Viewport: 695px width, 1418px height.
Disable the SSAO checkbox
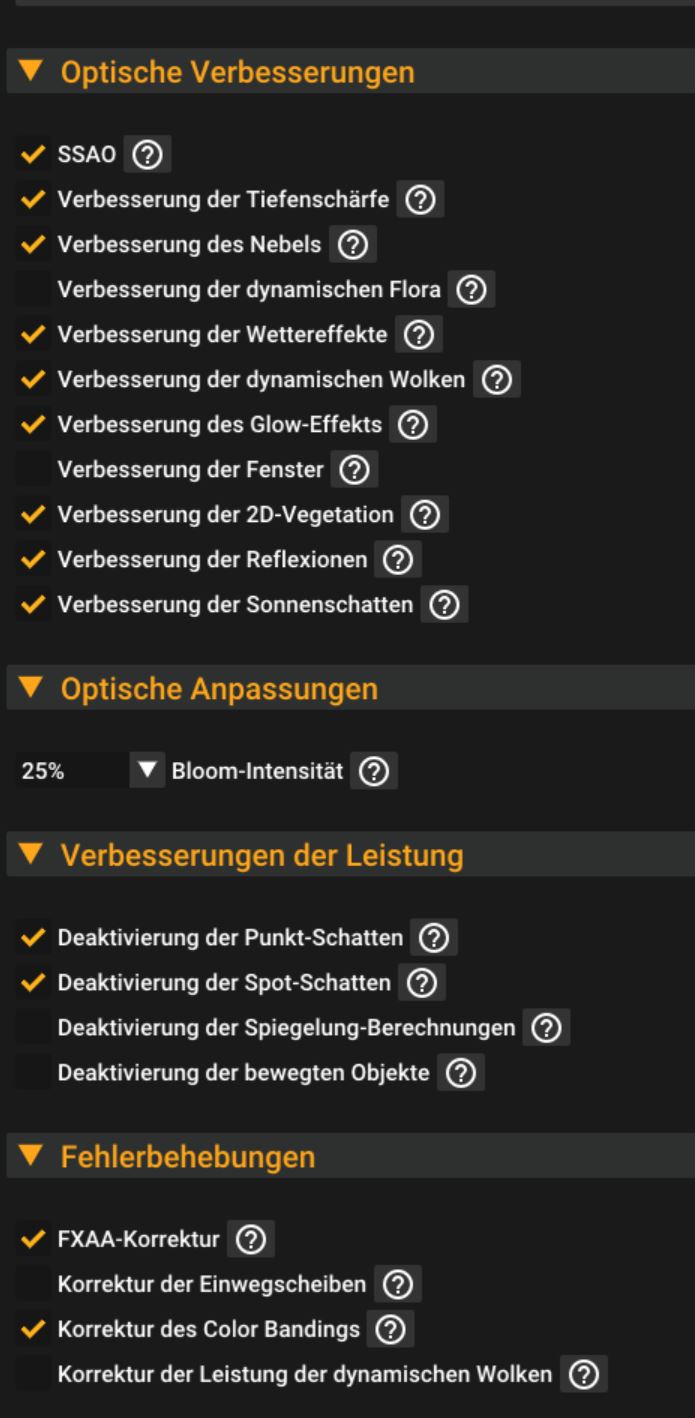[x=33, y=155]
